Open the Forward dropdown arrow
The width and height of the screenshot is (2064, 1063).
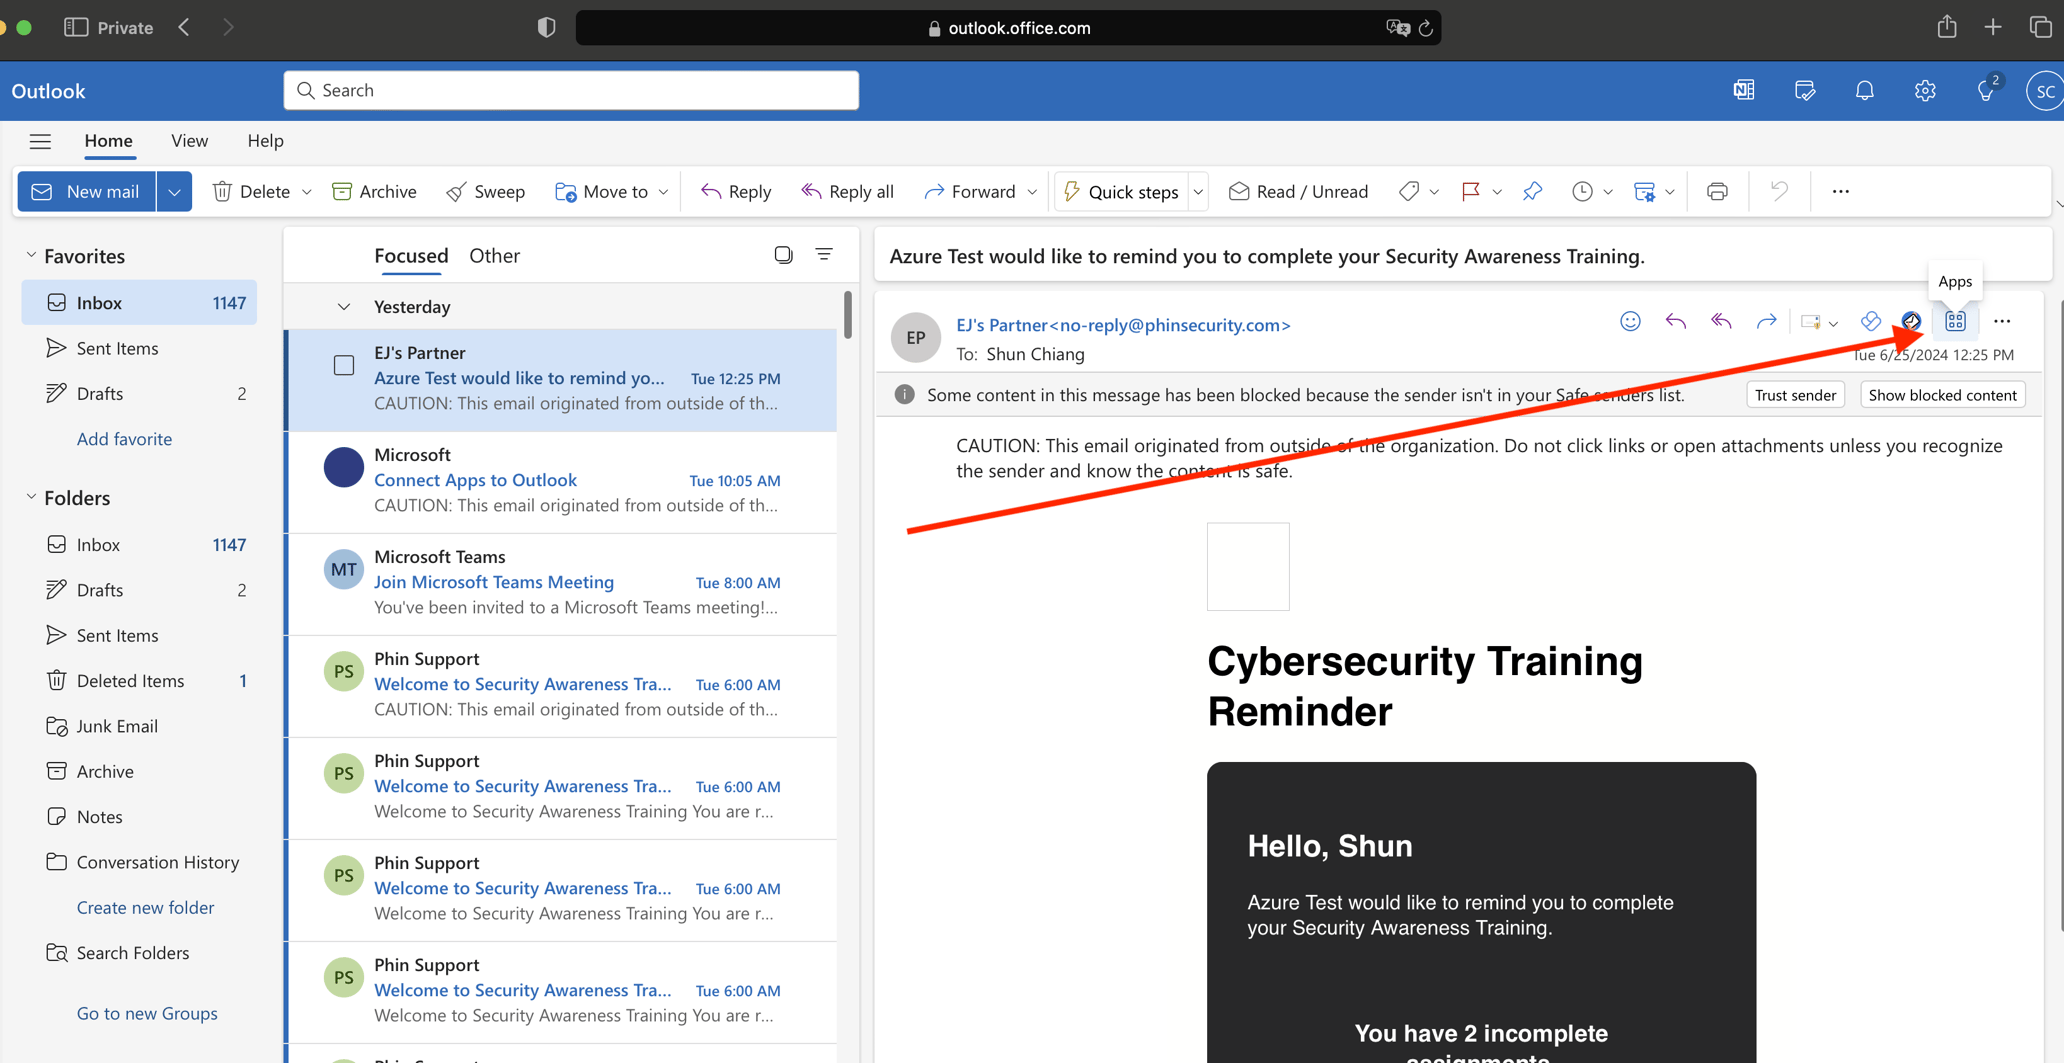[1031, 191]
